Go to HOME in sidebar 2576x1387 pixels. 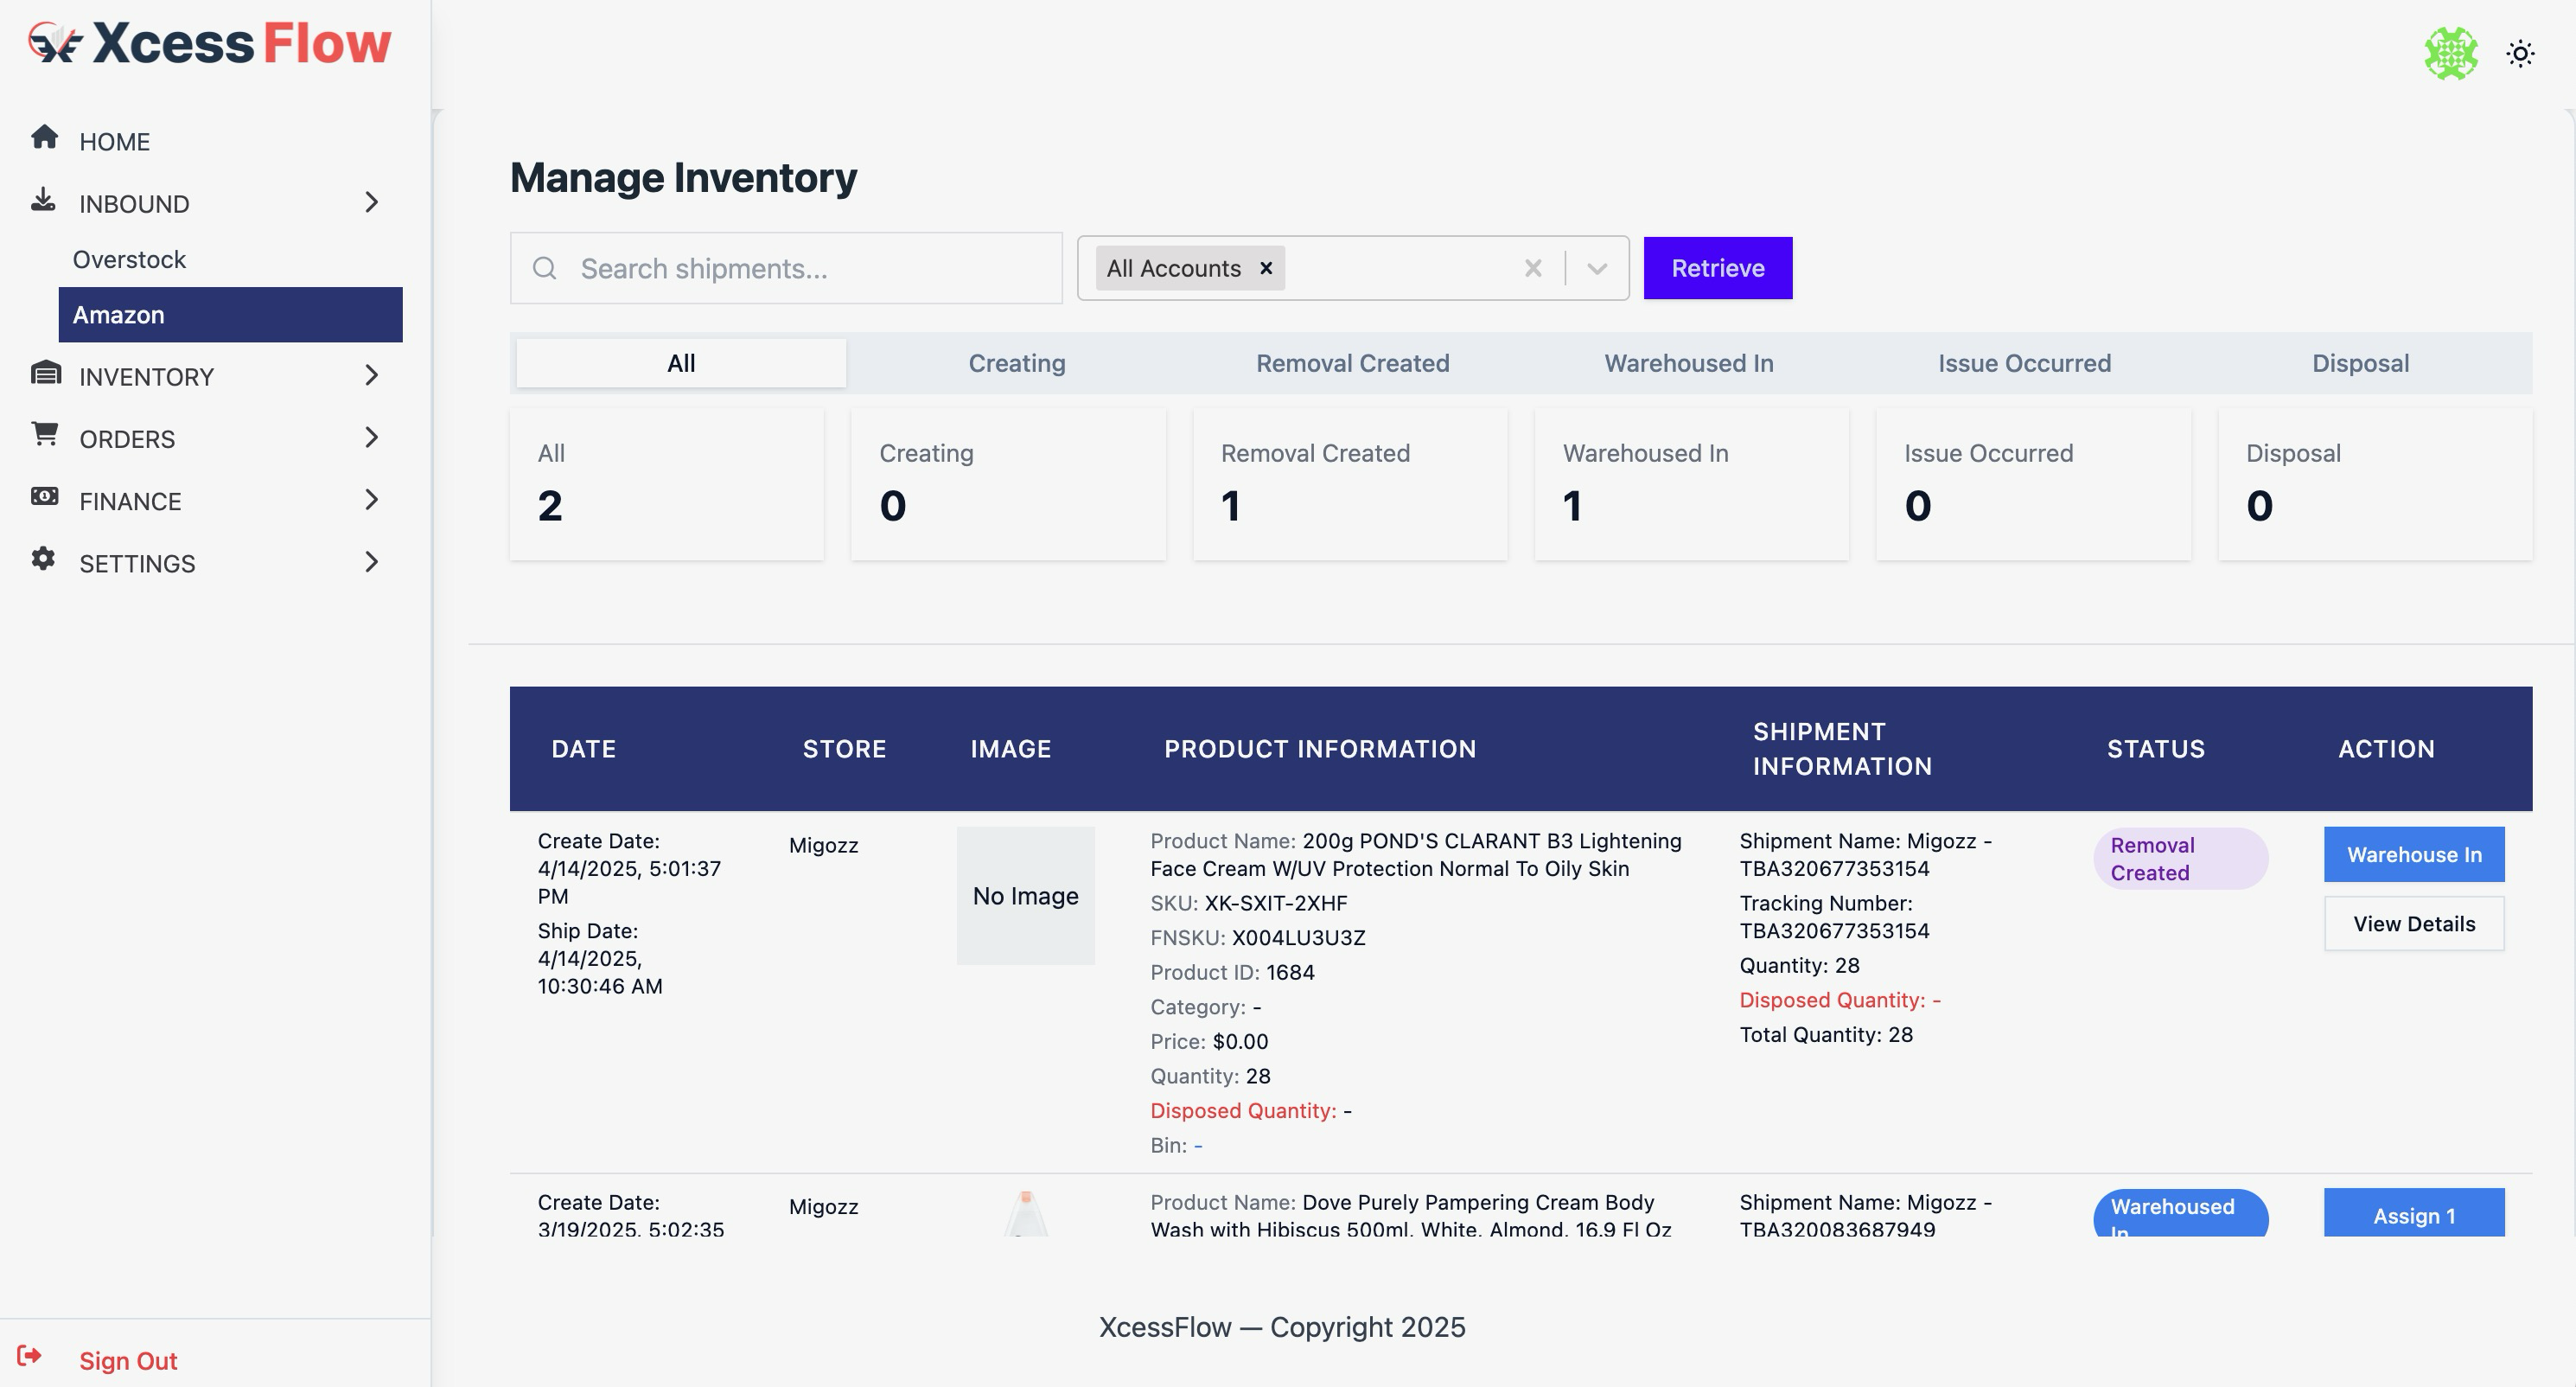115,142
